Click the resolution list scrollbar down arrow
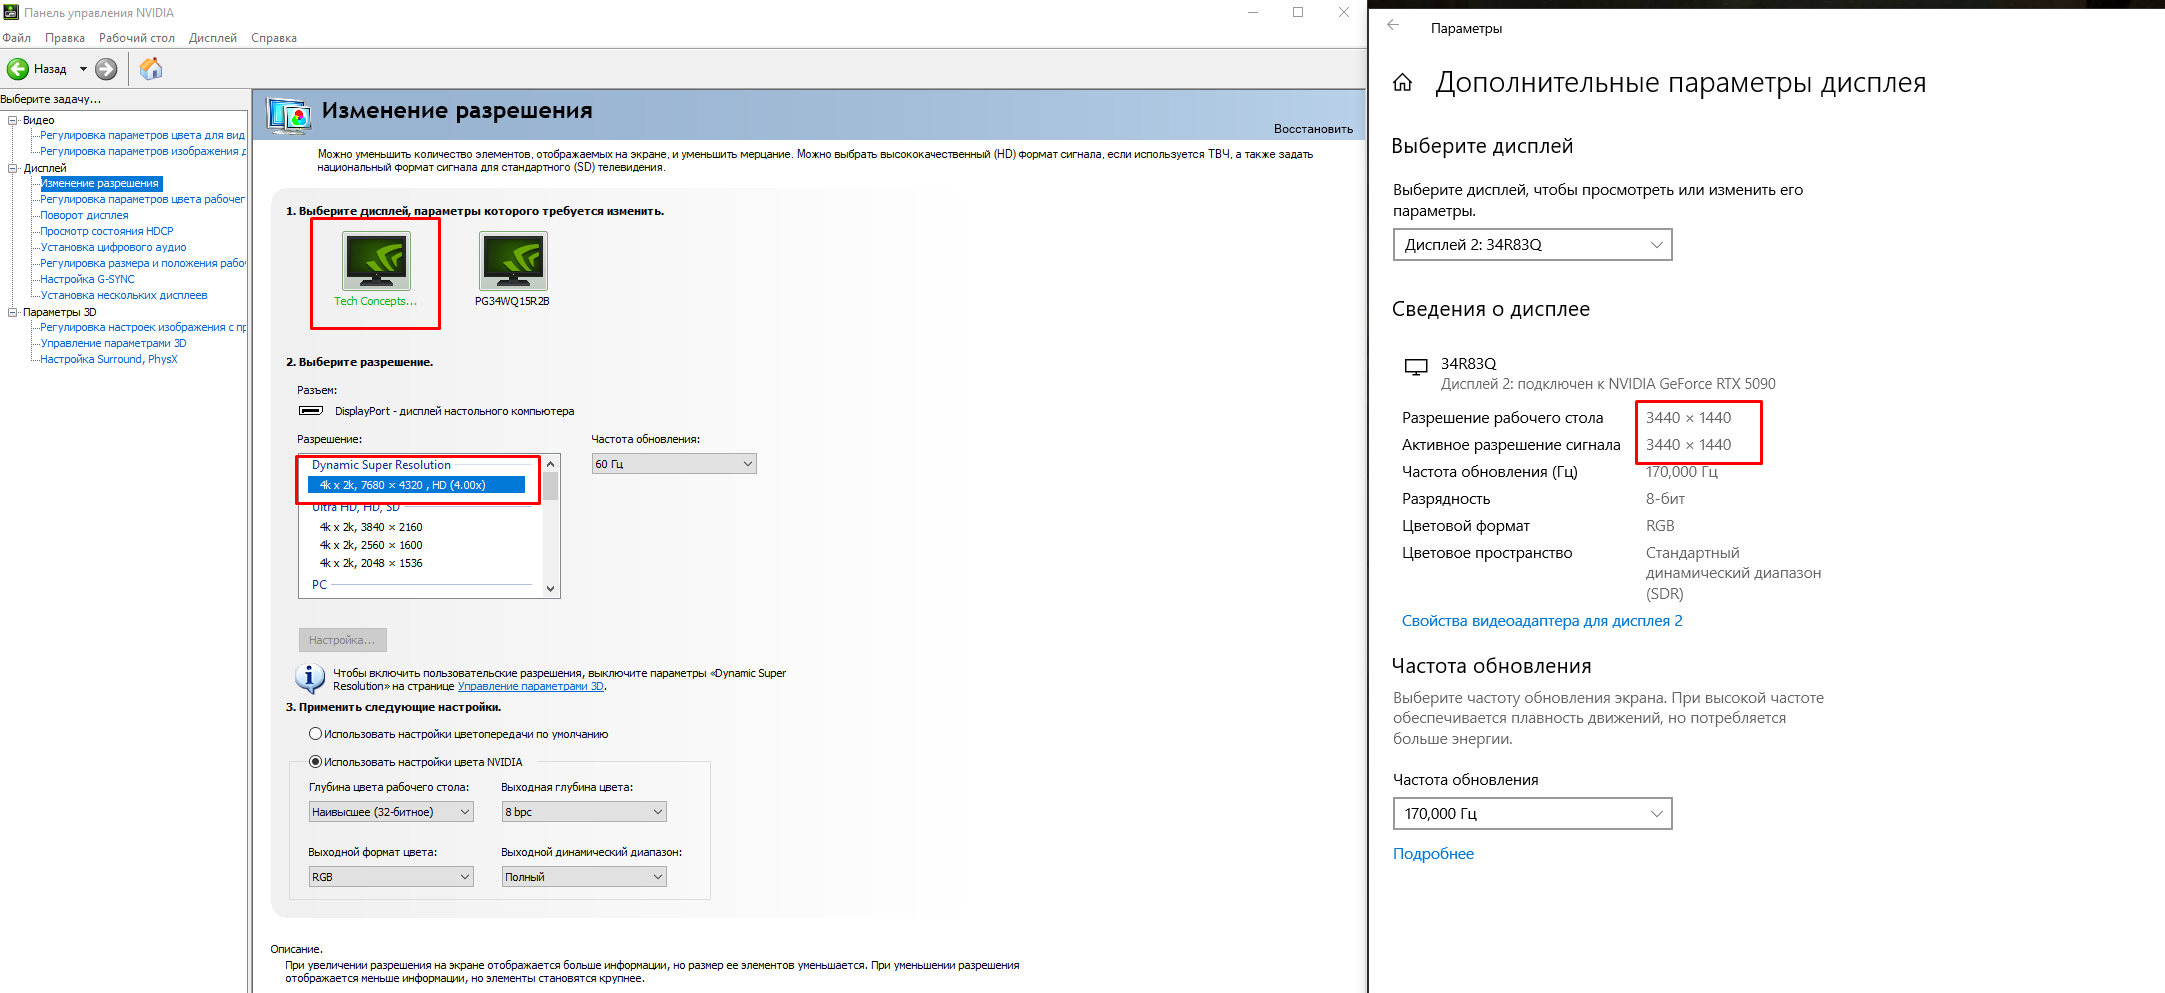2165x993 pixels. [x=550, y=589]
